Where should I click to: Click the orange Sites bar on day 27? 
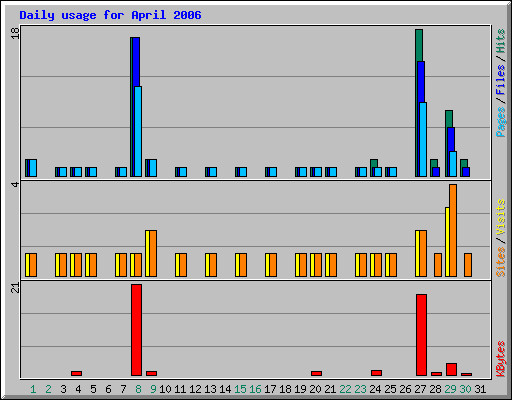[423, 253]
